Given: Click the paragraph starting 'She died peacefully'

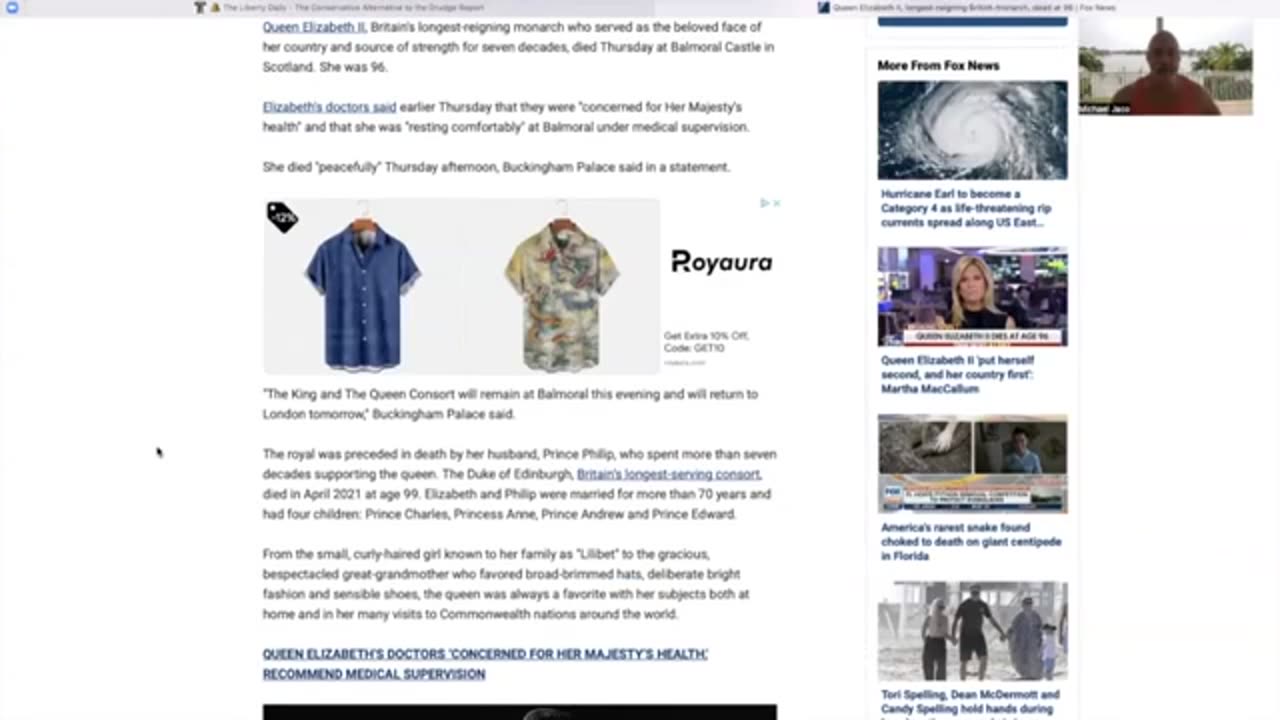Looking at the screenshot, I should click(x=496, y=167).
